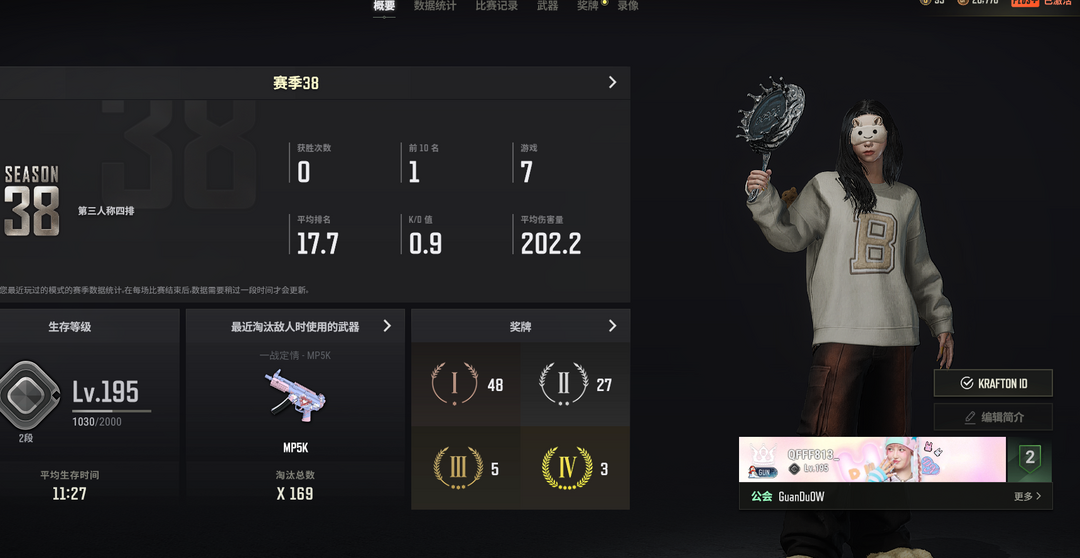
Task: Switch to the 数据统计 tab
Action: pos(435,6)
